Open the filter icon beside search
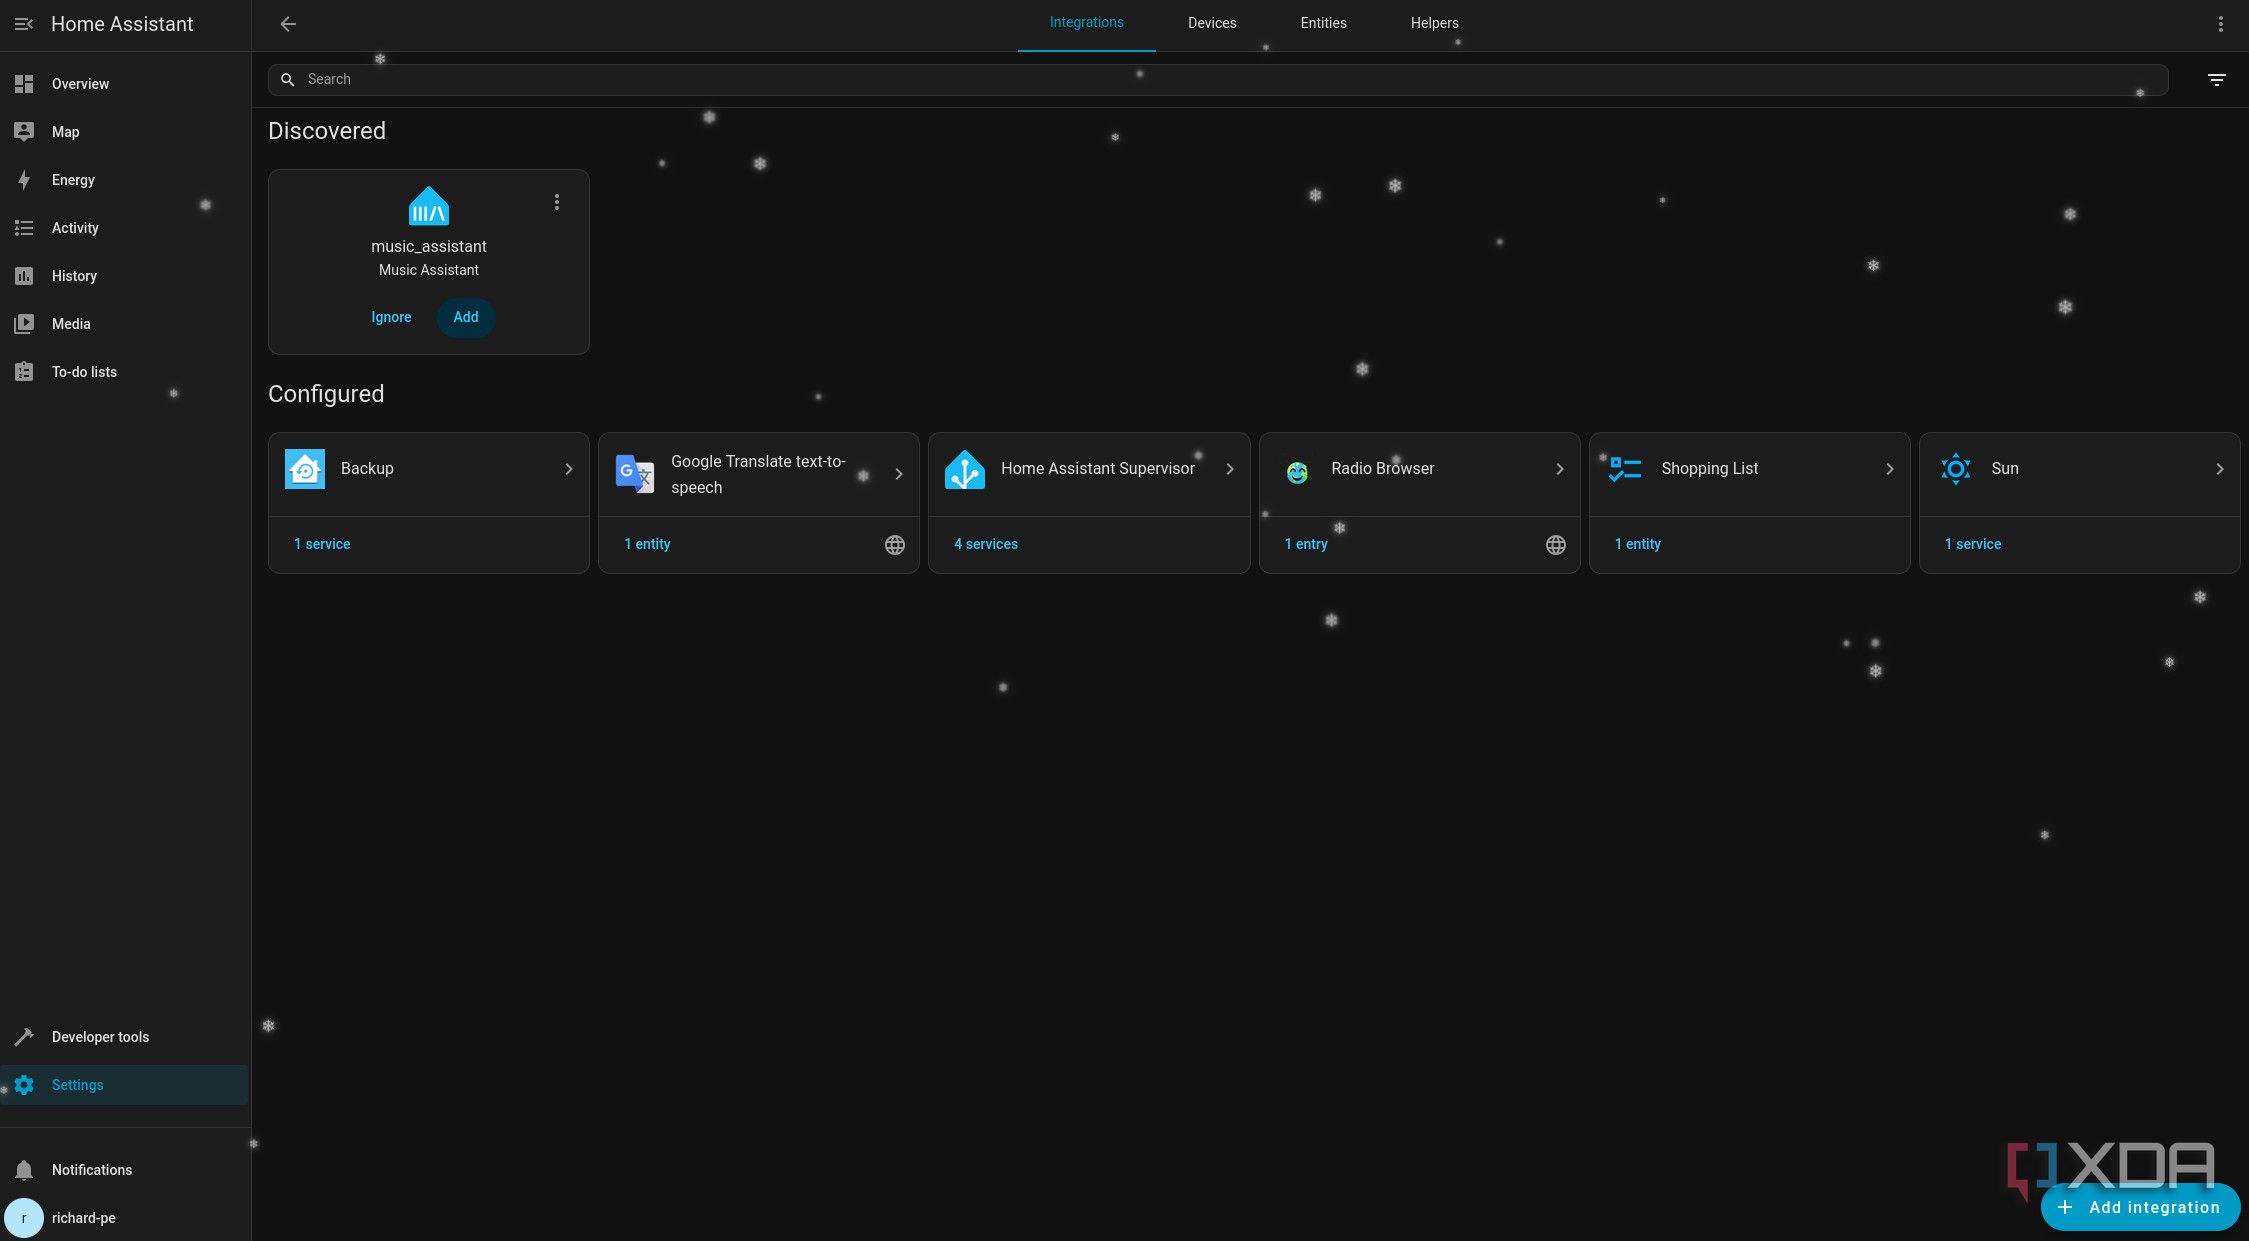 [x=2216, y=80]
